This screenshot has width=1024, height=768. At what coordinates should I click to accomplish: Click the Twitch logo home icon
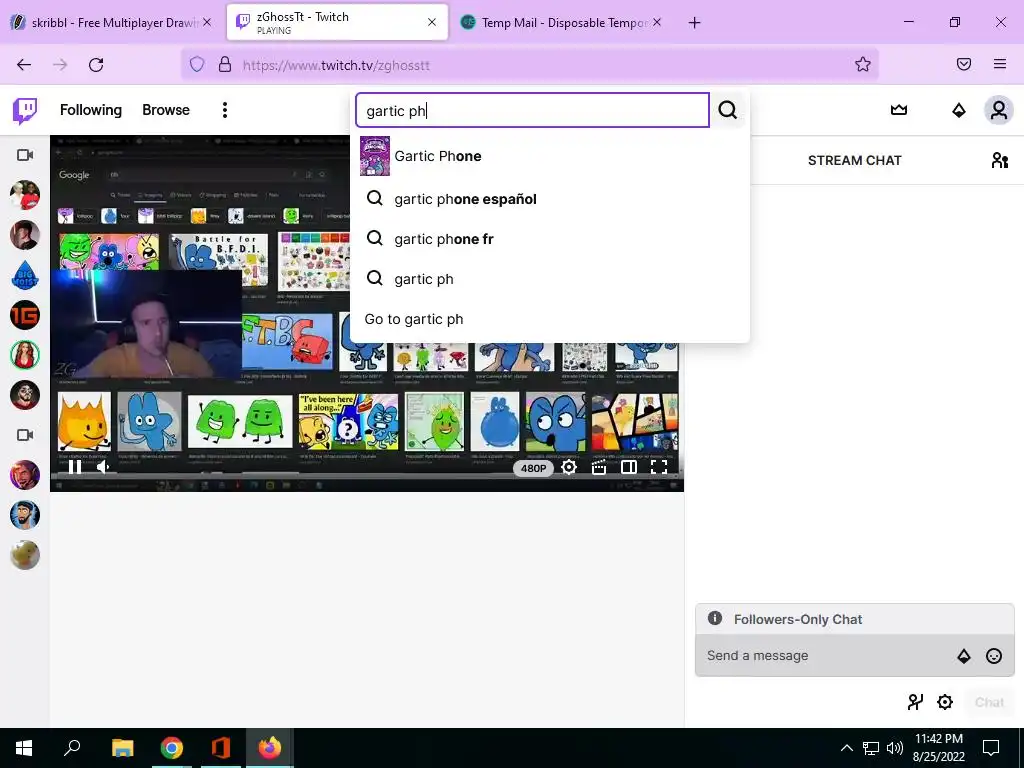click(25, 110)
